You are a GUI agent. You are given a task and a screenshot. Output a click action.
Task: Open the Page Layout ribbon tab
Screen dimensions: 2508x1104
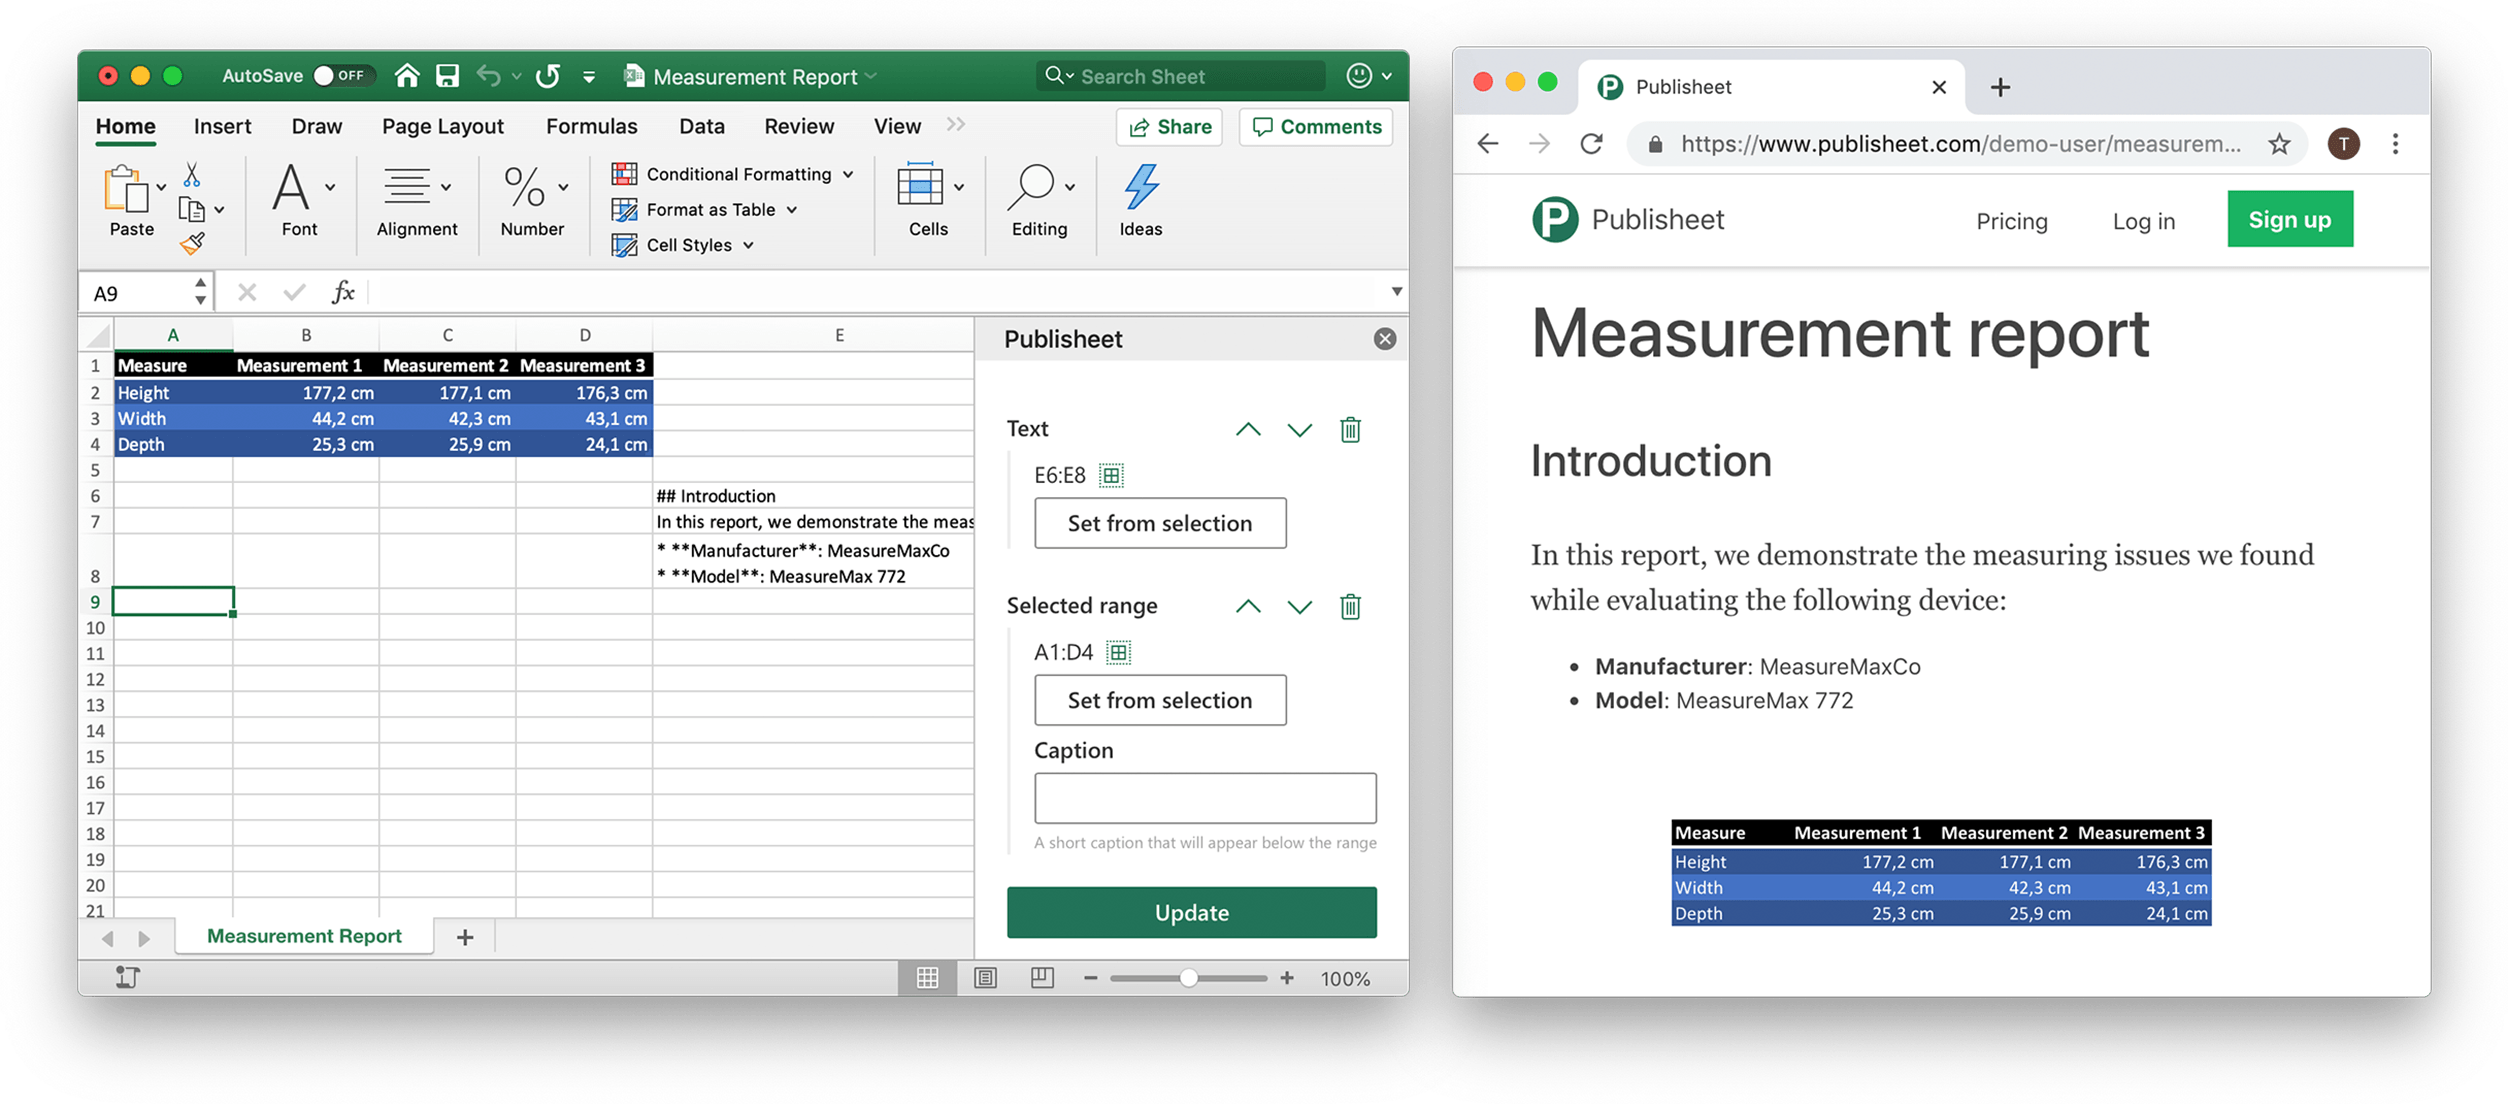pos(442,126)
